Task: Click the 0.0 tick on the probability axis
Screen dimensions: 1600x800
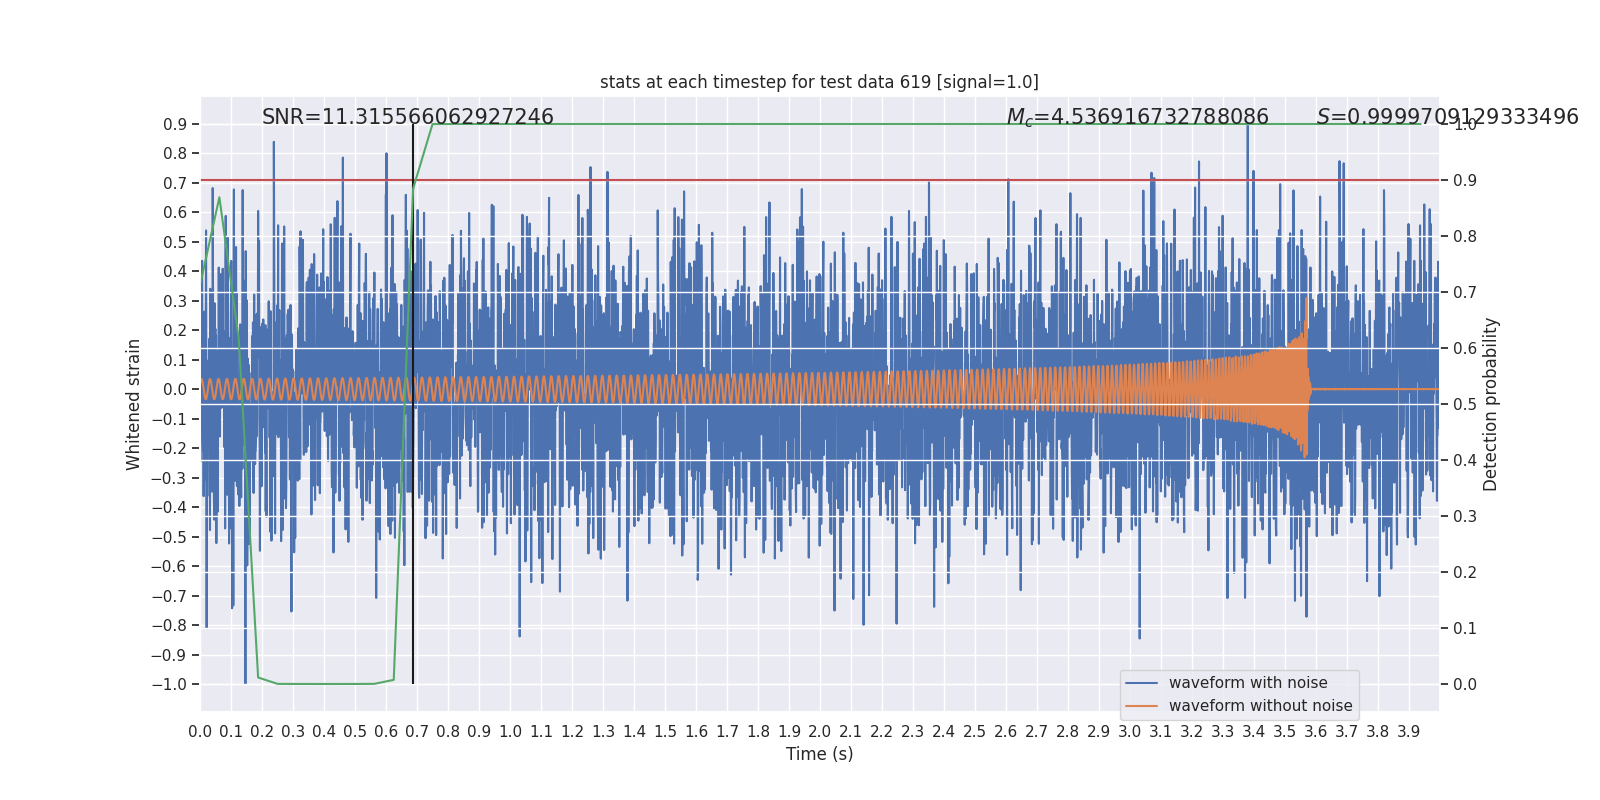Action: tap(1465, 685)
